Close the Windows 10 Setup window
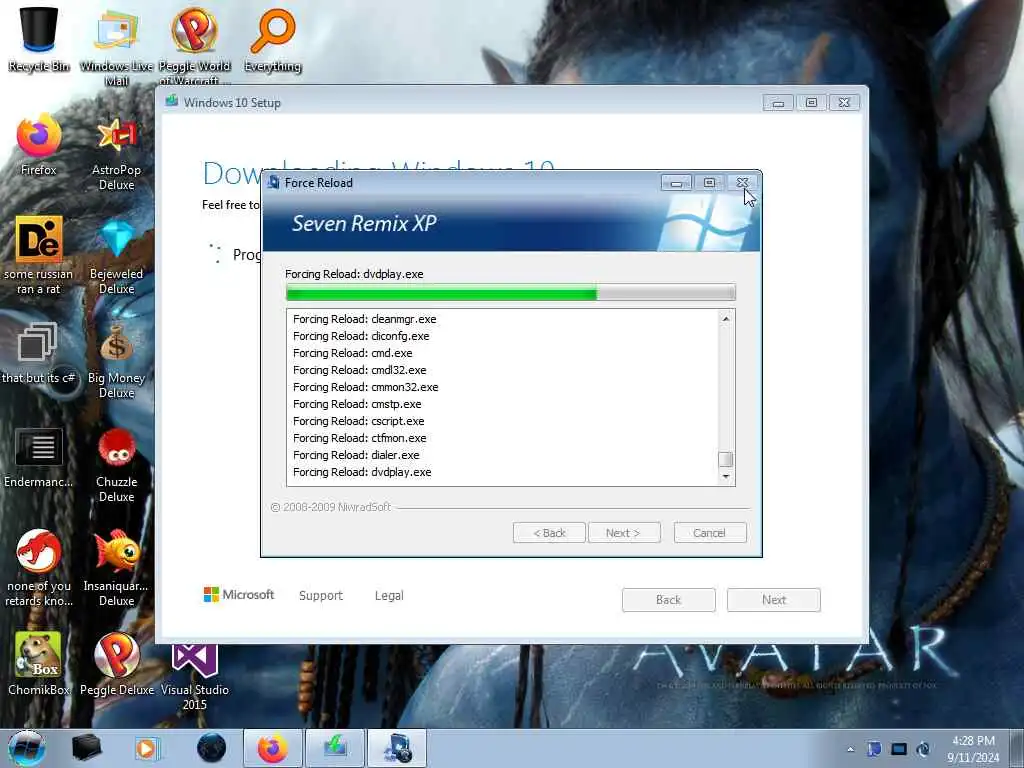Viewport: 1024px width, 768px height. [x=844, y=103]
